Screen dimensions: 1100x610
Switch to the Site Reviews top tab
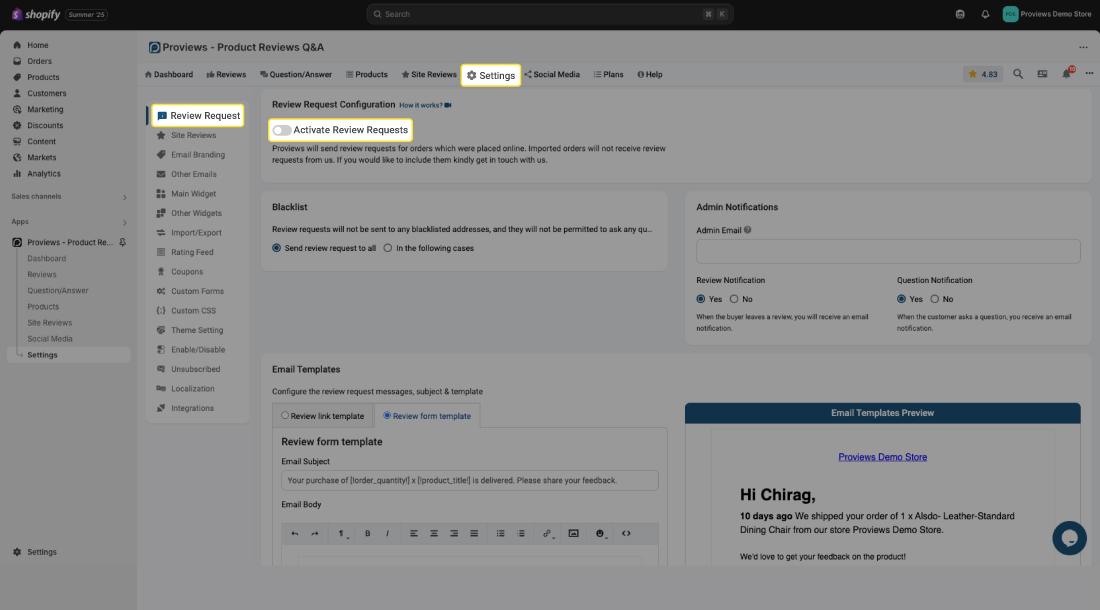429,74
